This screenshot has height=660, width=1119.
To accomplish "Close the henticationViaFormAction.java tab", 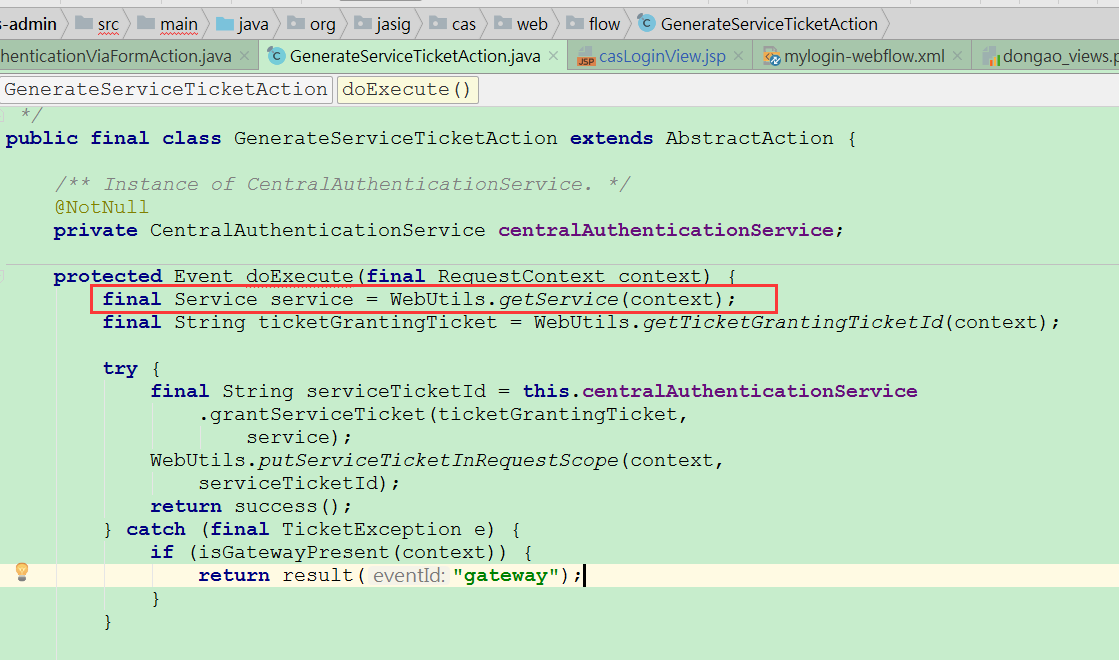I will [x=244, y=56].
